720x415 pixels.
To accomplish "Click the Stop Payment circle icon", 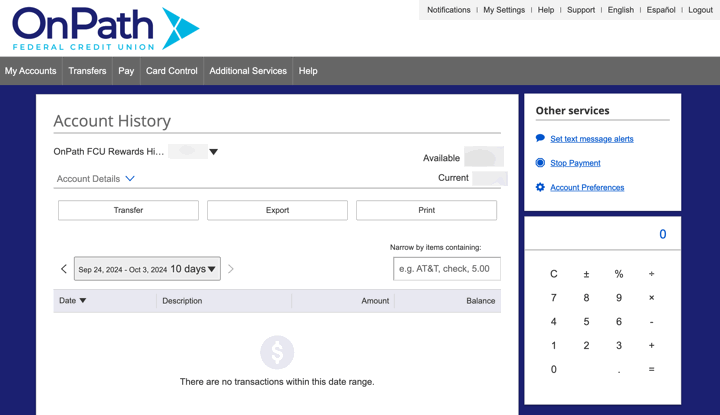I will tap(540, 163).
